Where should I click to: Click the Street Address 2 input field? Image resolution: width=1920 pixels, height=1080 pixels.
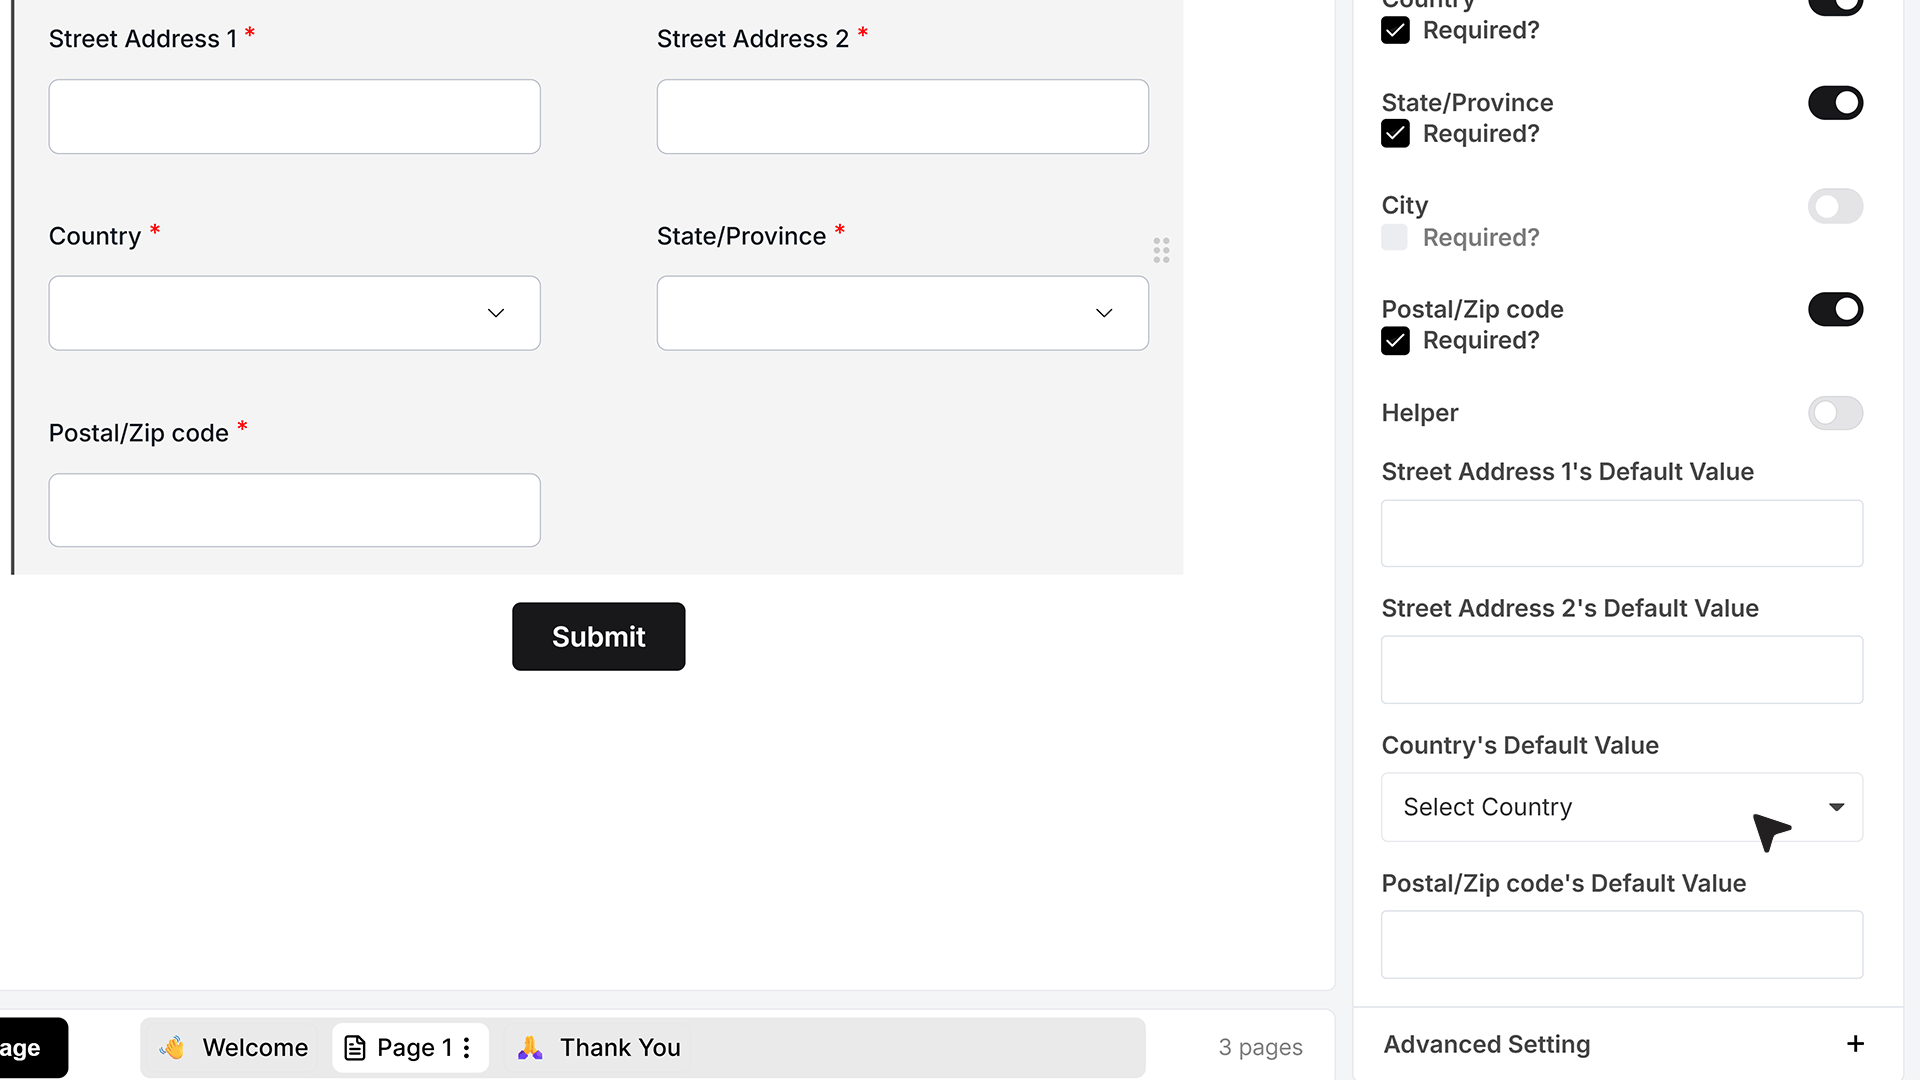(x=902, y=117)
